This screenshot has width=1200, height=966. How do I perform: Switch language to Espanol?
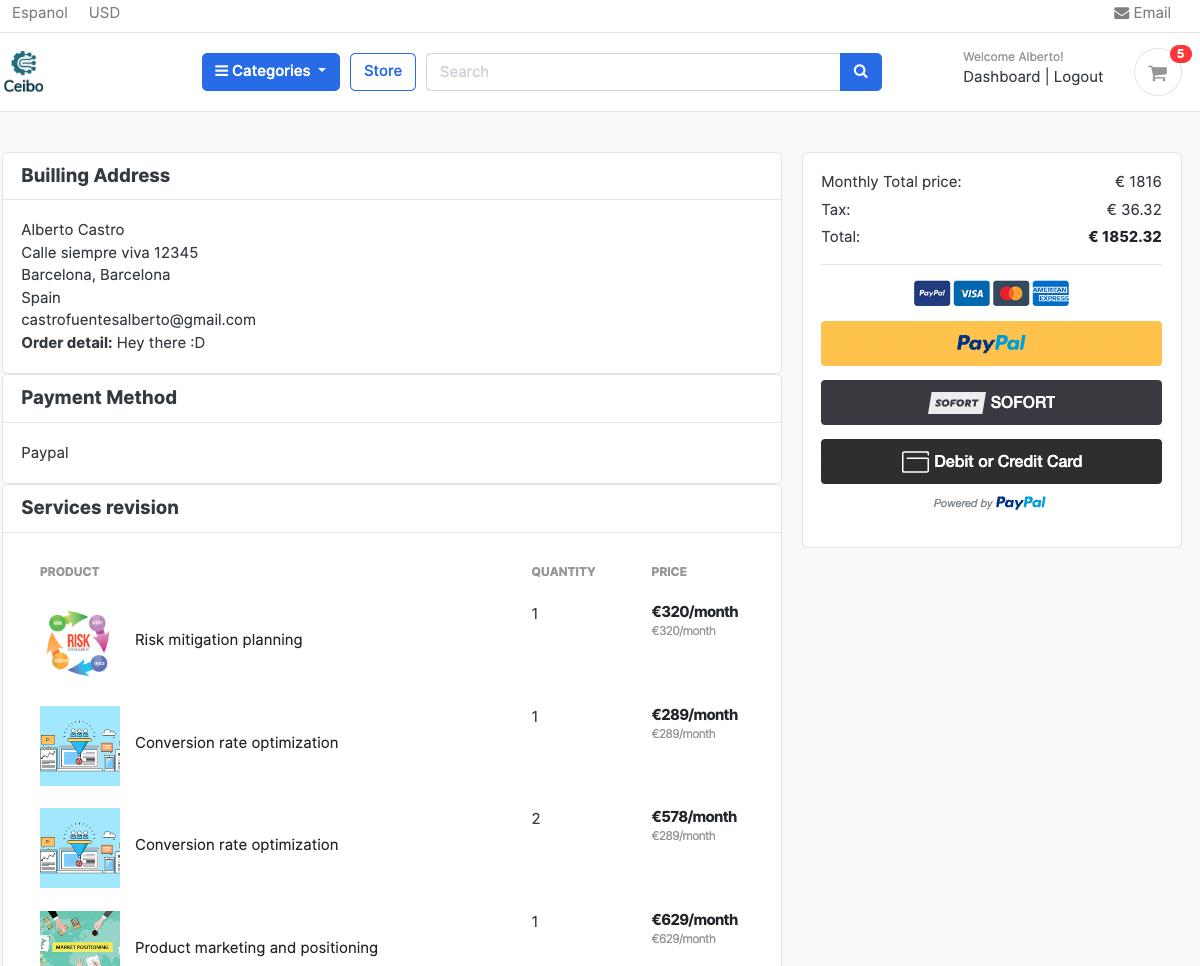click(x=40, y=13)
